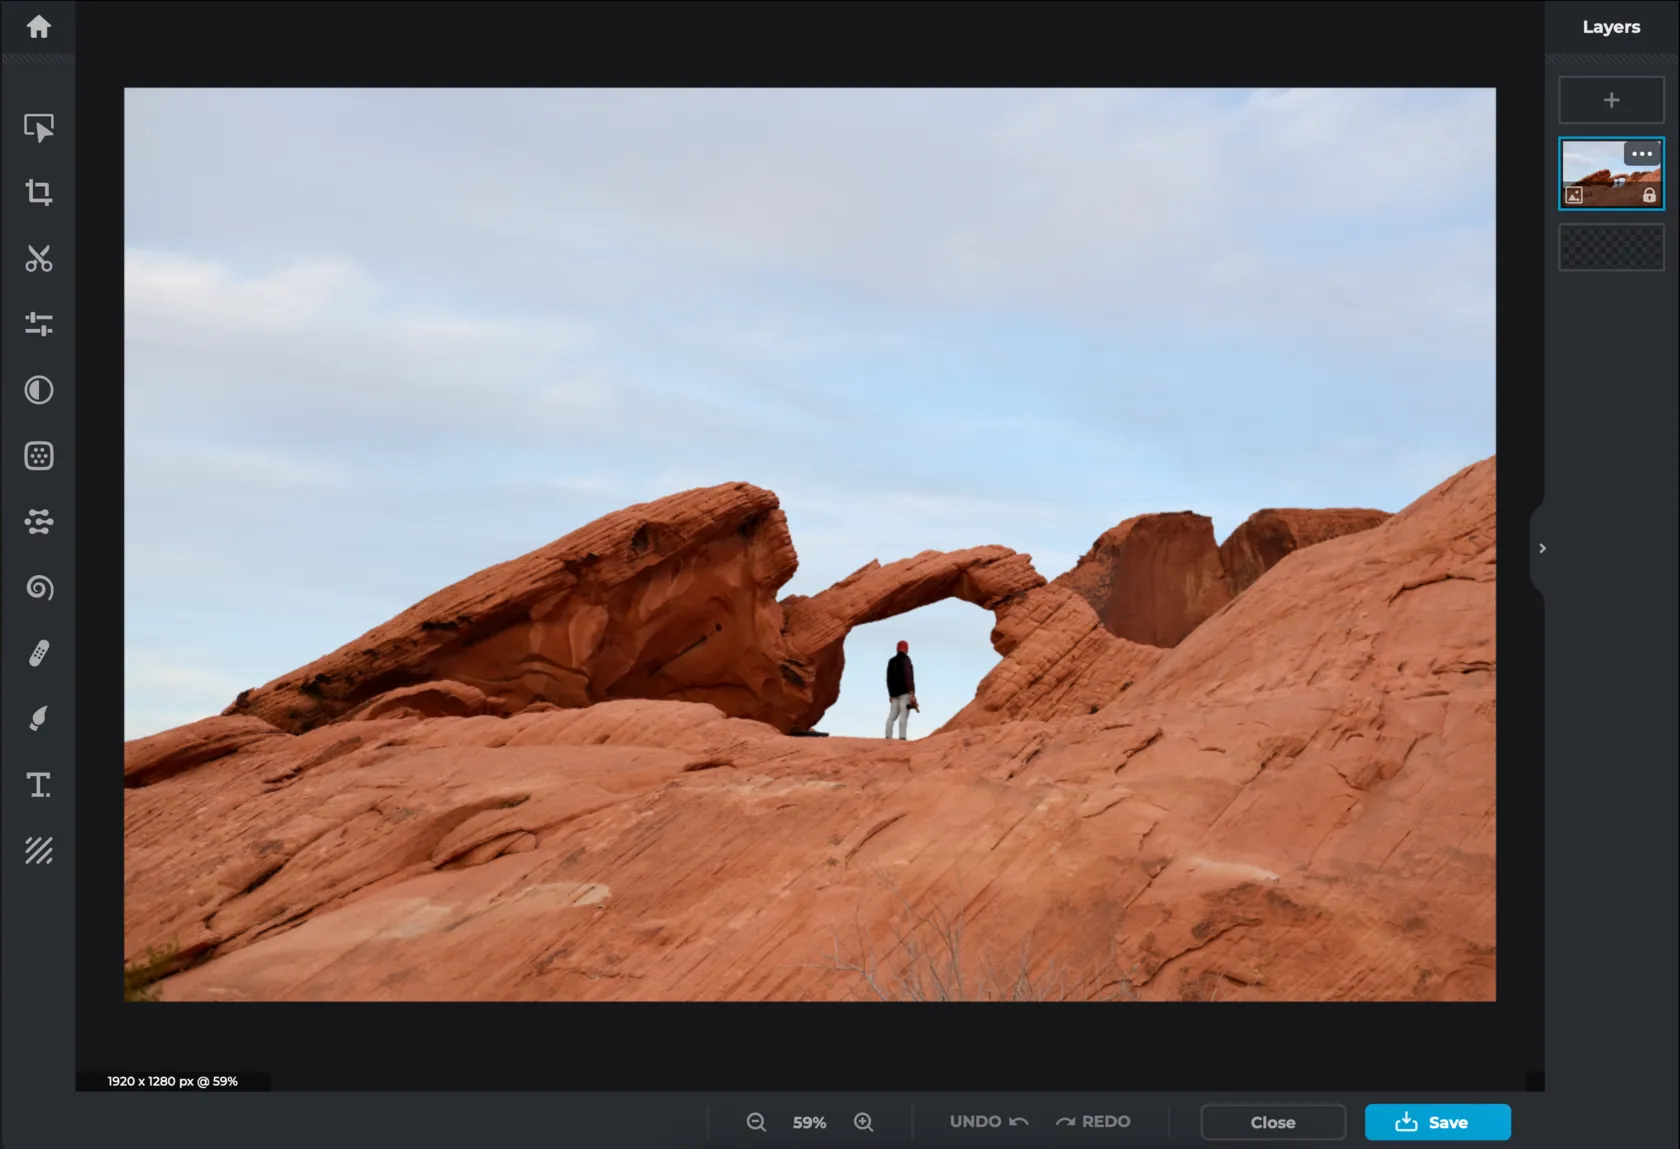Click the Save button

[1437, 1122]
